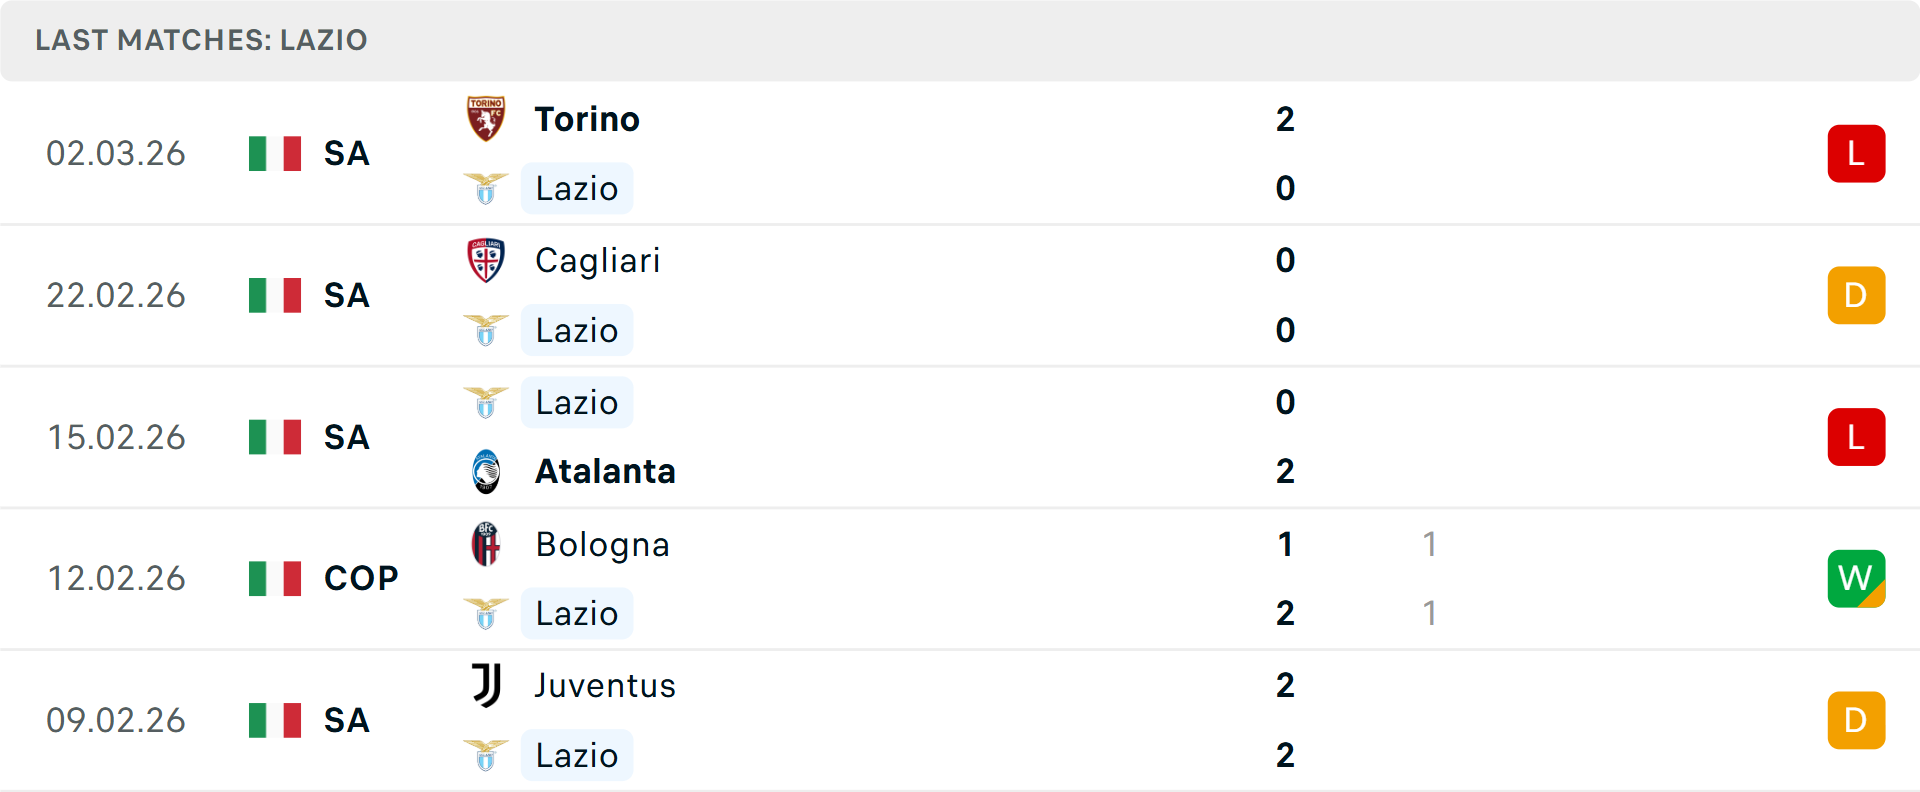
Task: Click the Torino club crest icon
Action: [486, 119]
